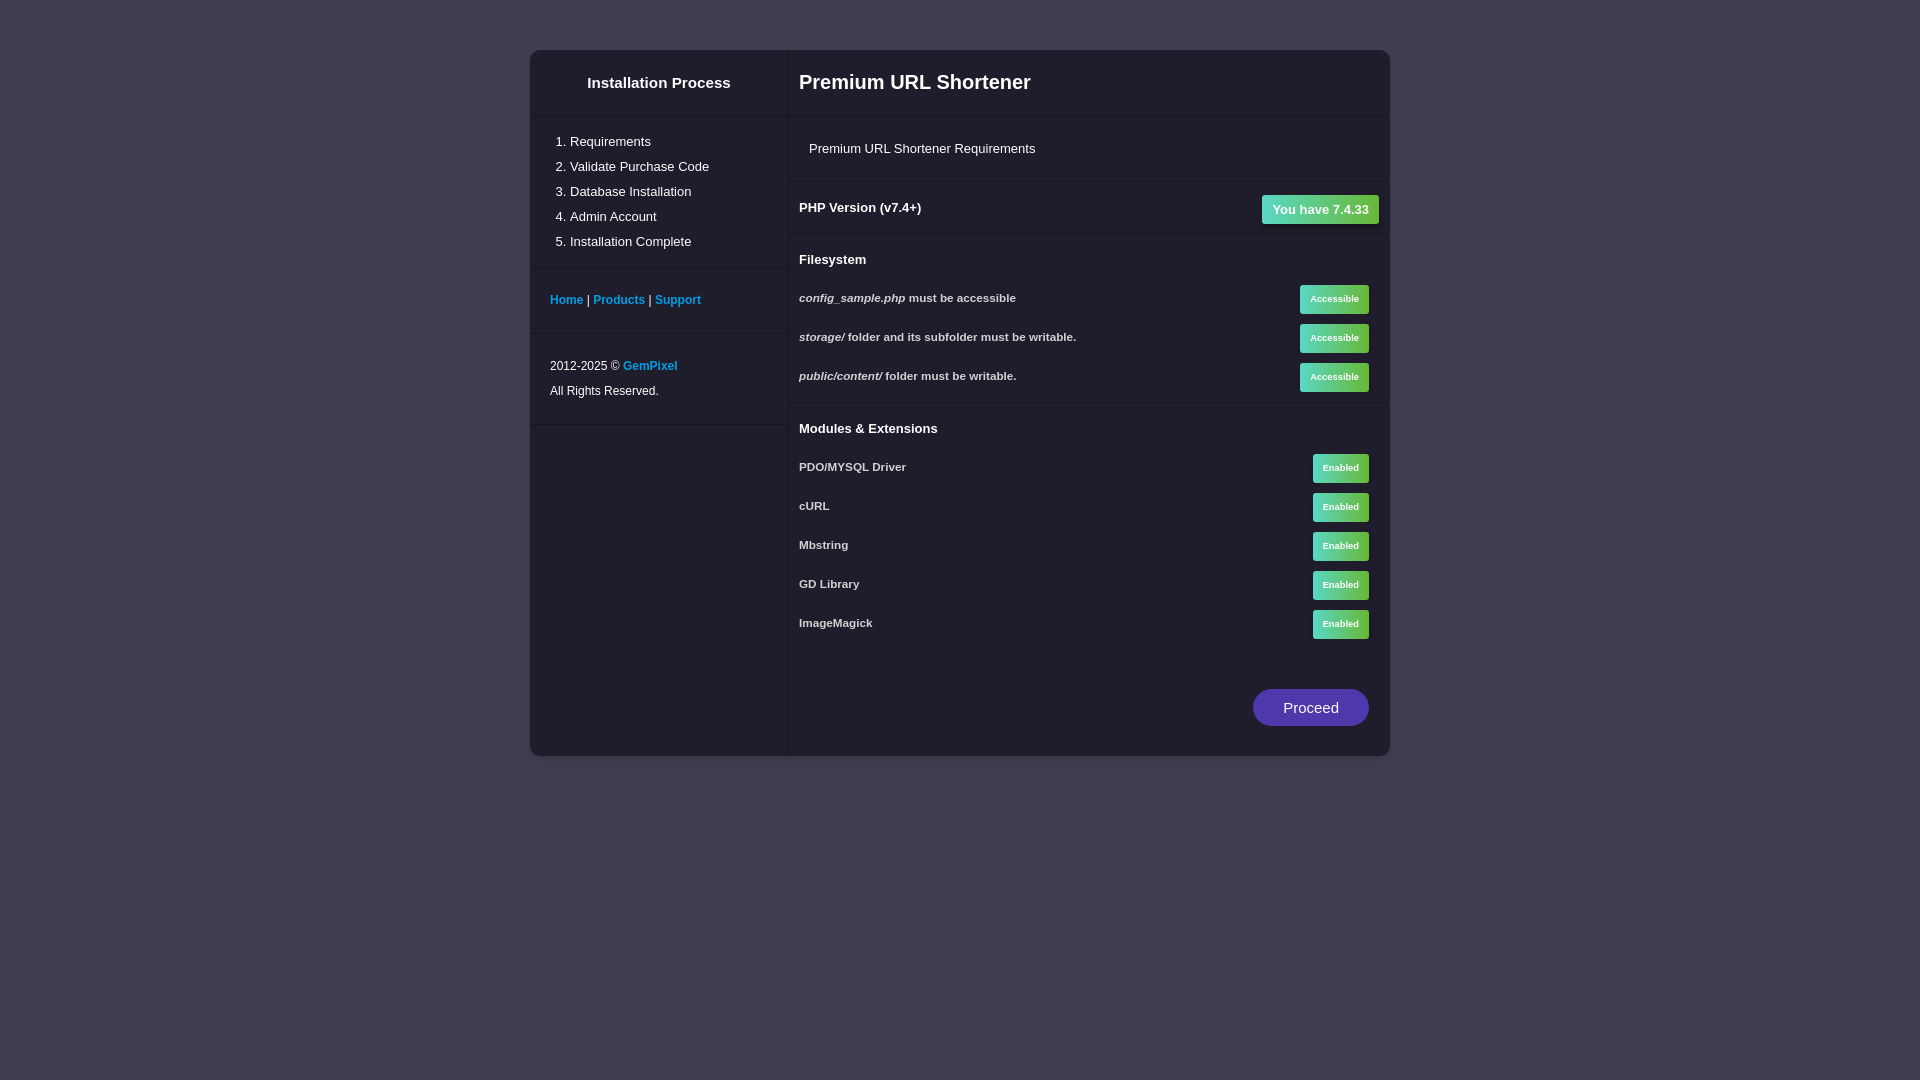1920x1080 pixels.
Task: Click 'Premium URL Shortener Requirements' subtitle
Action: [x=922, y=149]
